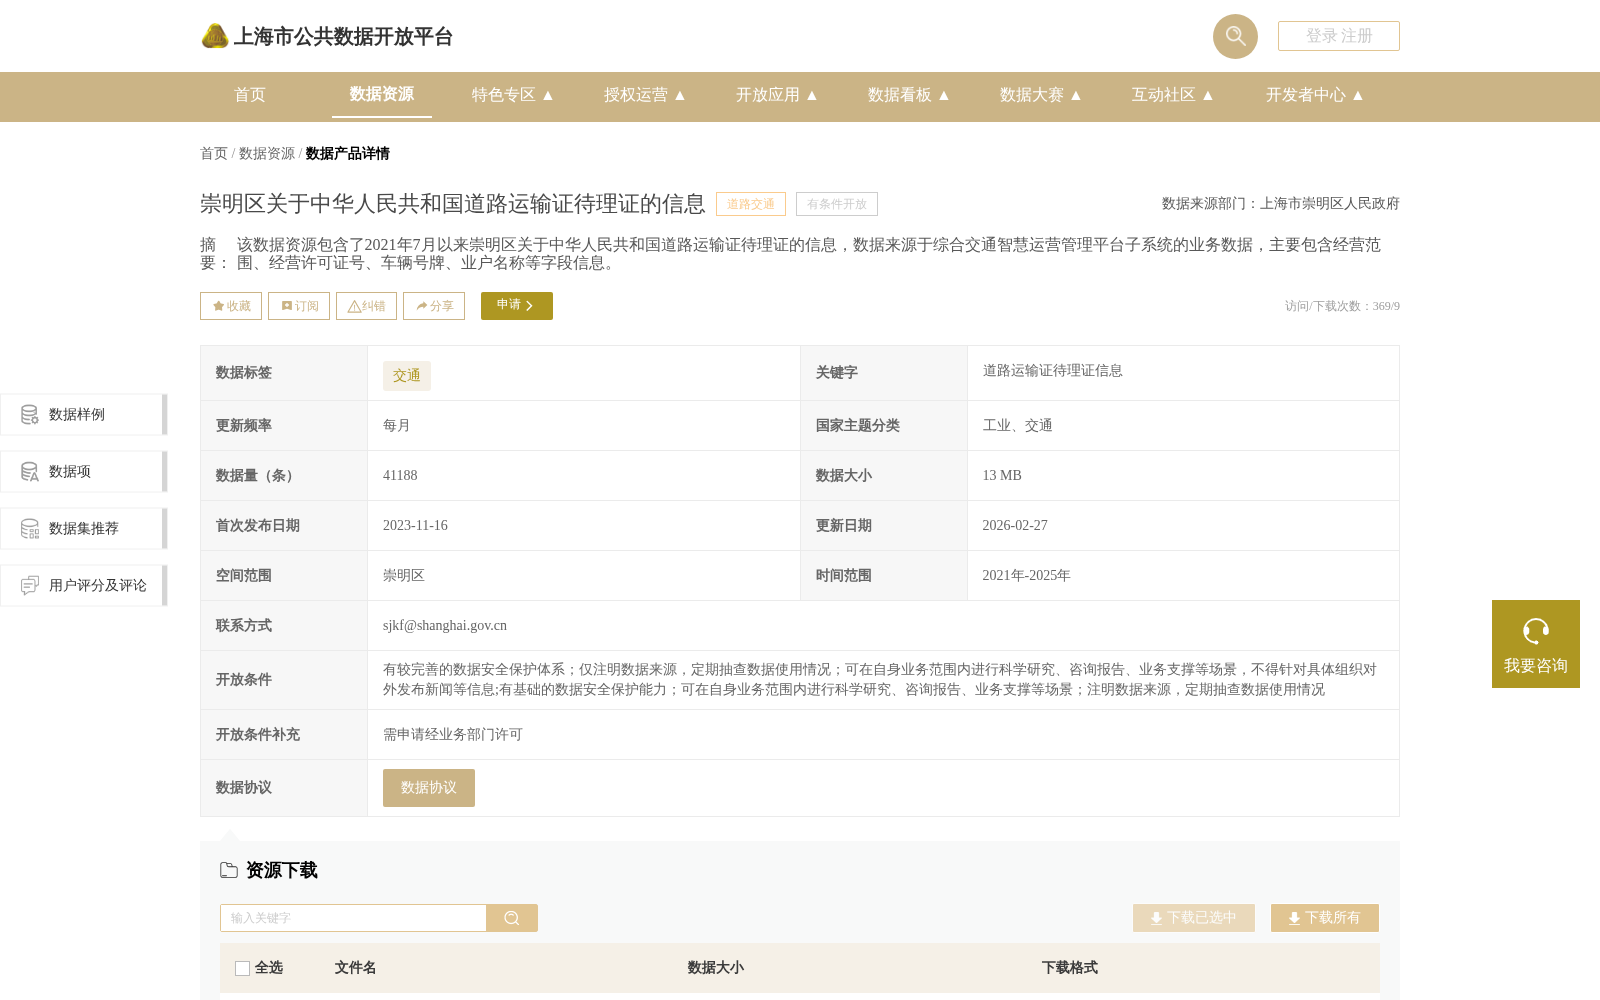Screen dimensions: 1600x1000
Task: Click the 需申请经业务部门许可 text
Action: click(x=453, y=735)
